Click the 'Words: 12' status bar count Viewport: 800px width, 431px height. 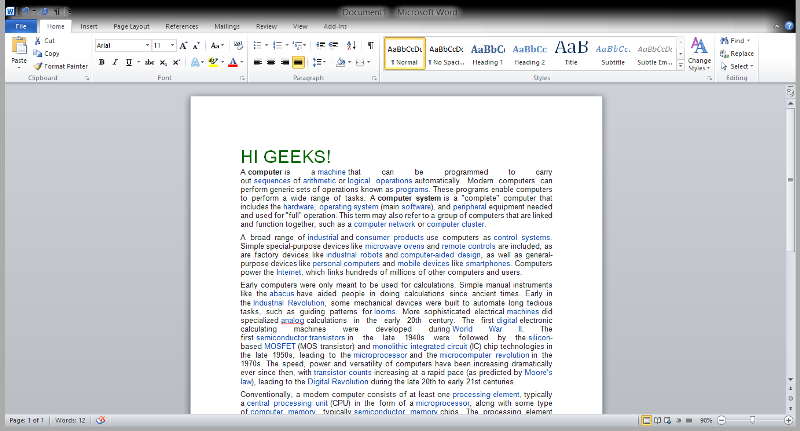(70, 420)
